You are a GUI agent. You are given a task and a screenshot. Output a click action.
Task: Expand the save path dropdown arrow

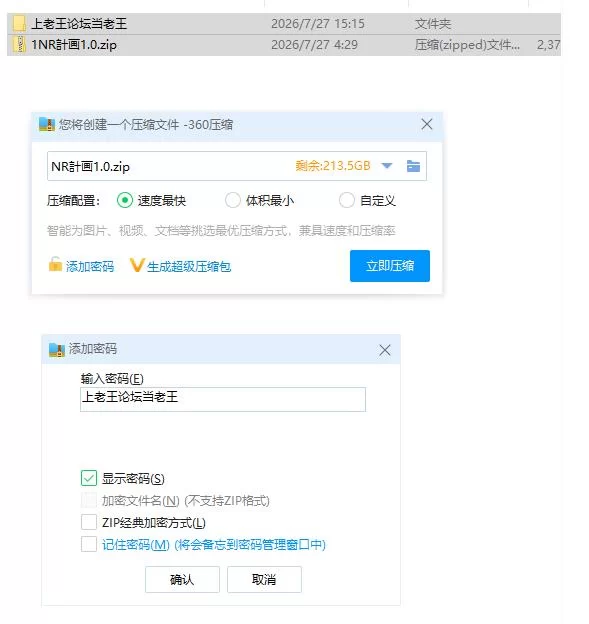click(387, 166)
